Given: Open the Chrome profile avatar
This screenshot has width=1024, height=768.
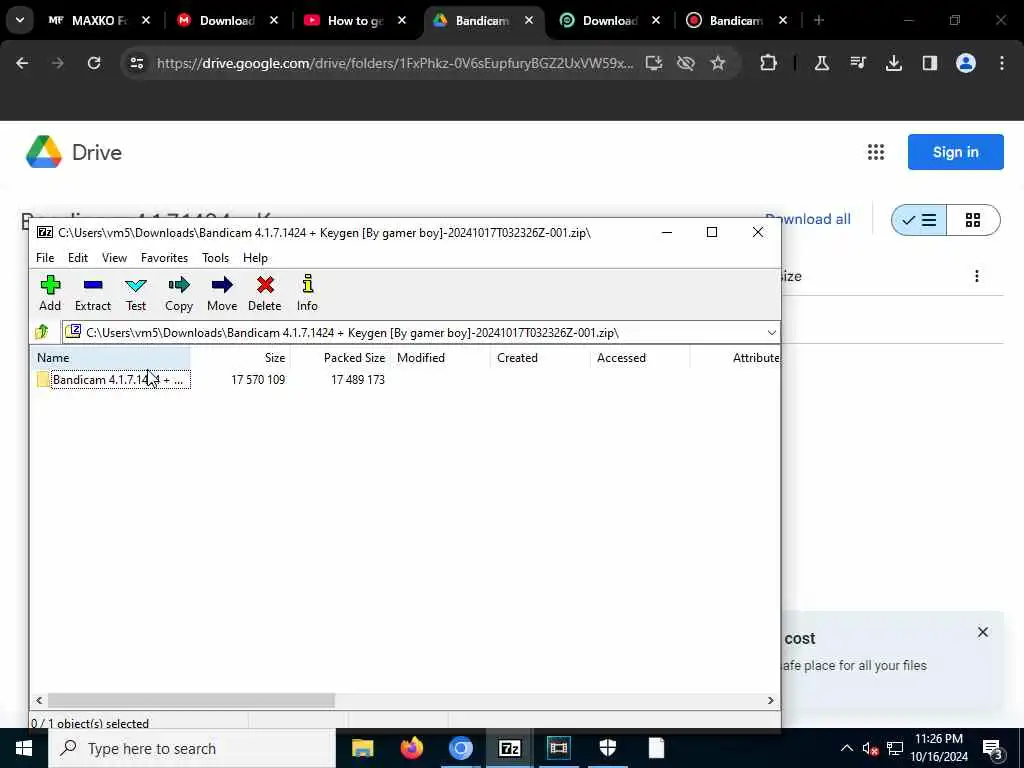Looking at the screenshot, I should tap(966, 63).
